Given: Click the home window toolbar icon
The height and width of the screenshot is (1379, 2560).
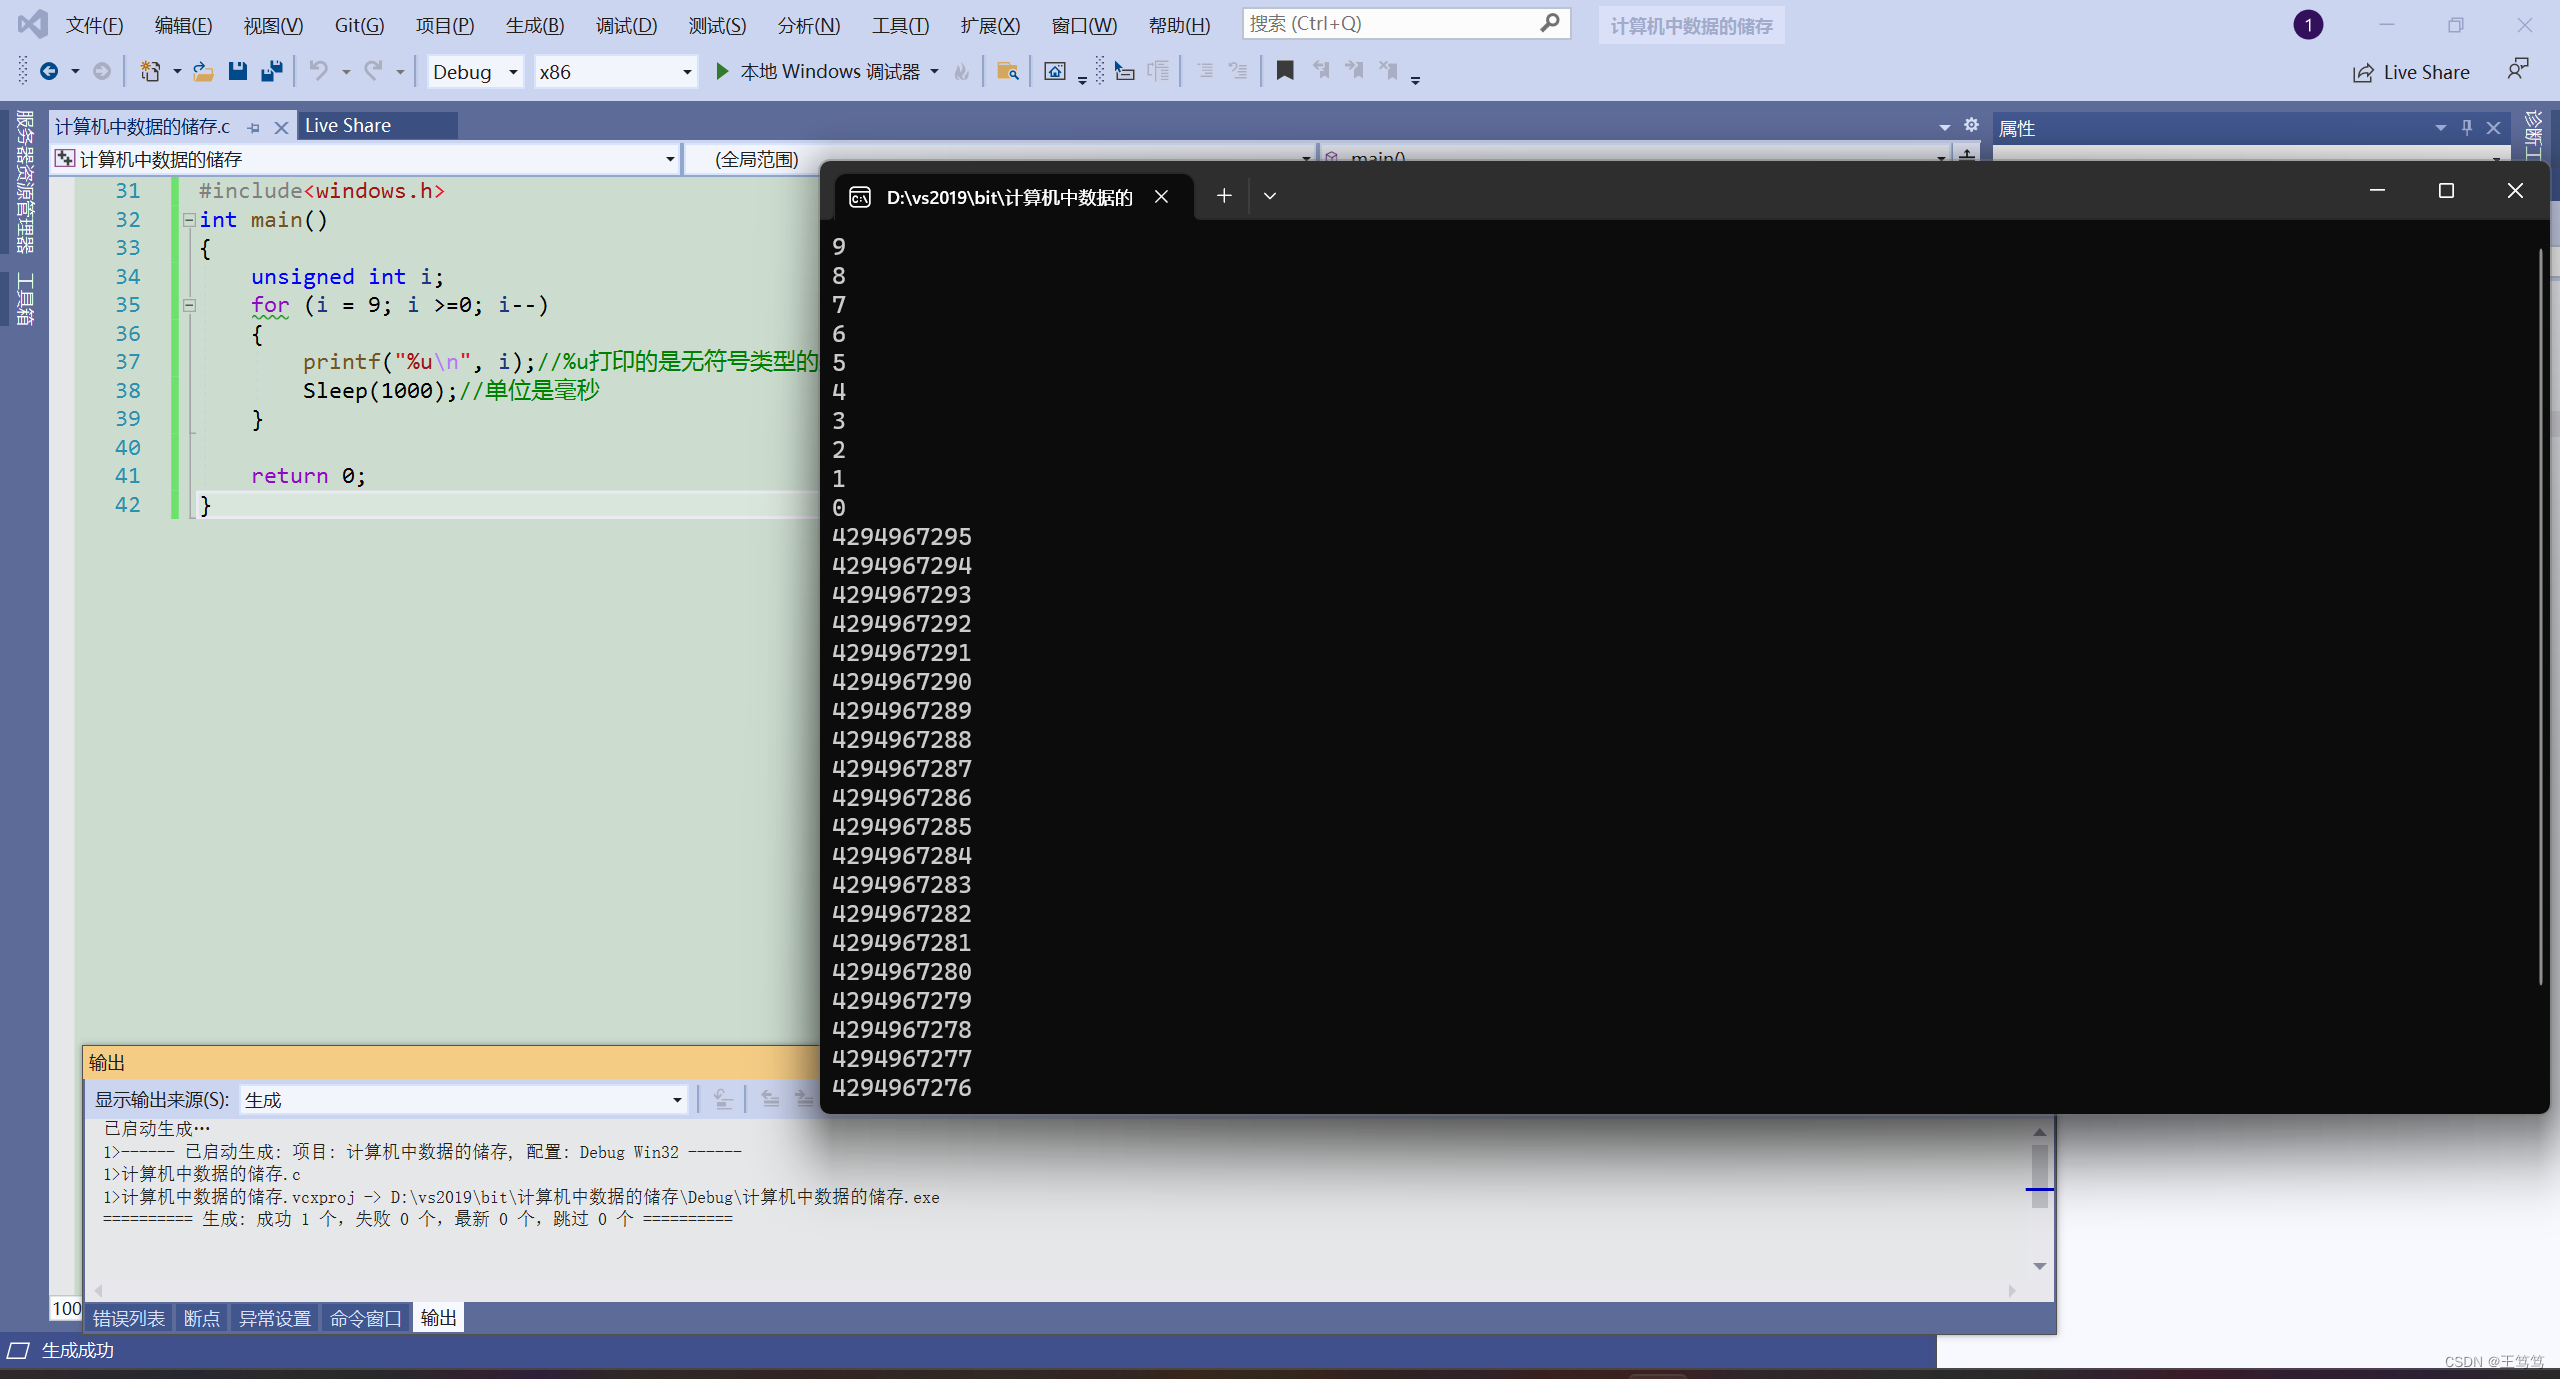Looking at the screenshot, I should point(1055,71).
